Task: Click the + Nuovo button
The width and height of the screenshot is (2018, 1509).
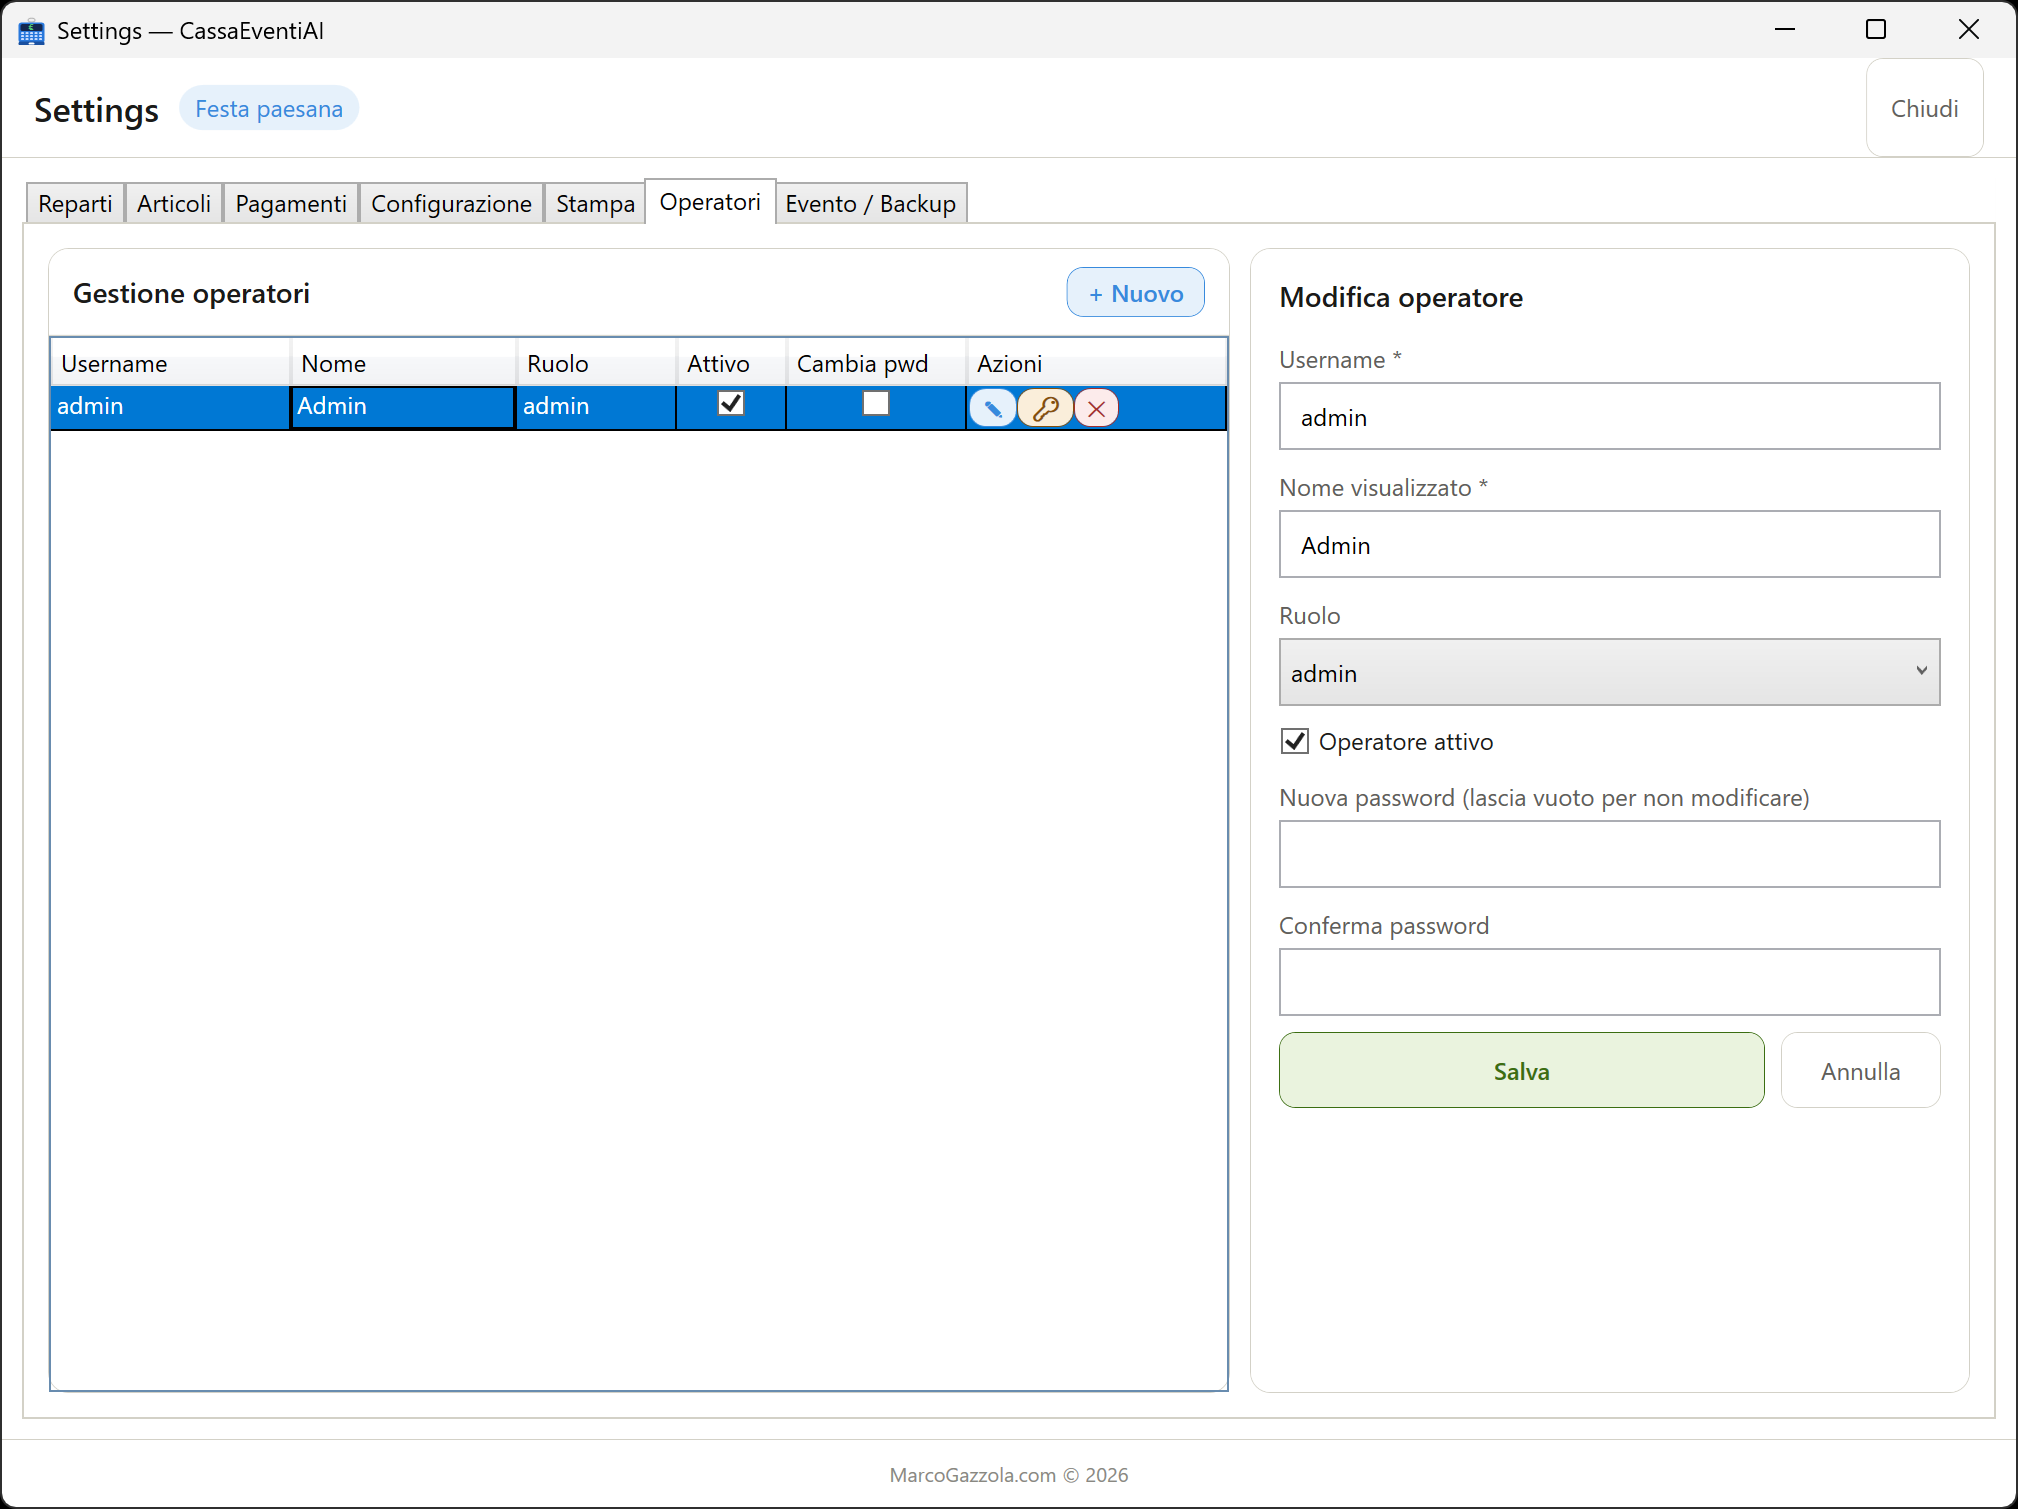Action: [1135, 293]
